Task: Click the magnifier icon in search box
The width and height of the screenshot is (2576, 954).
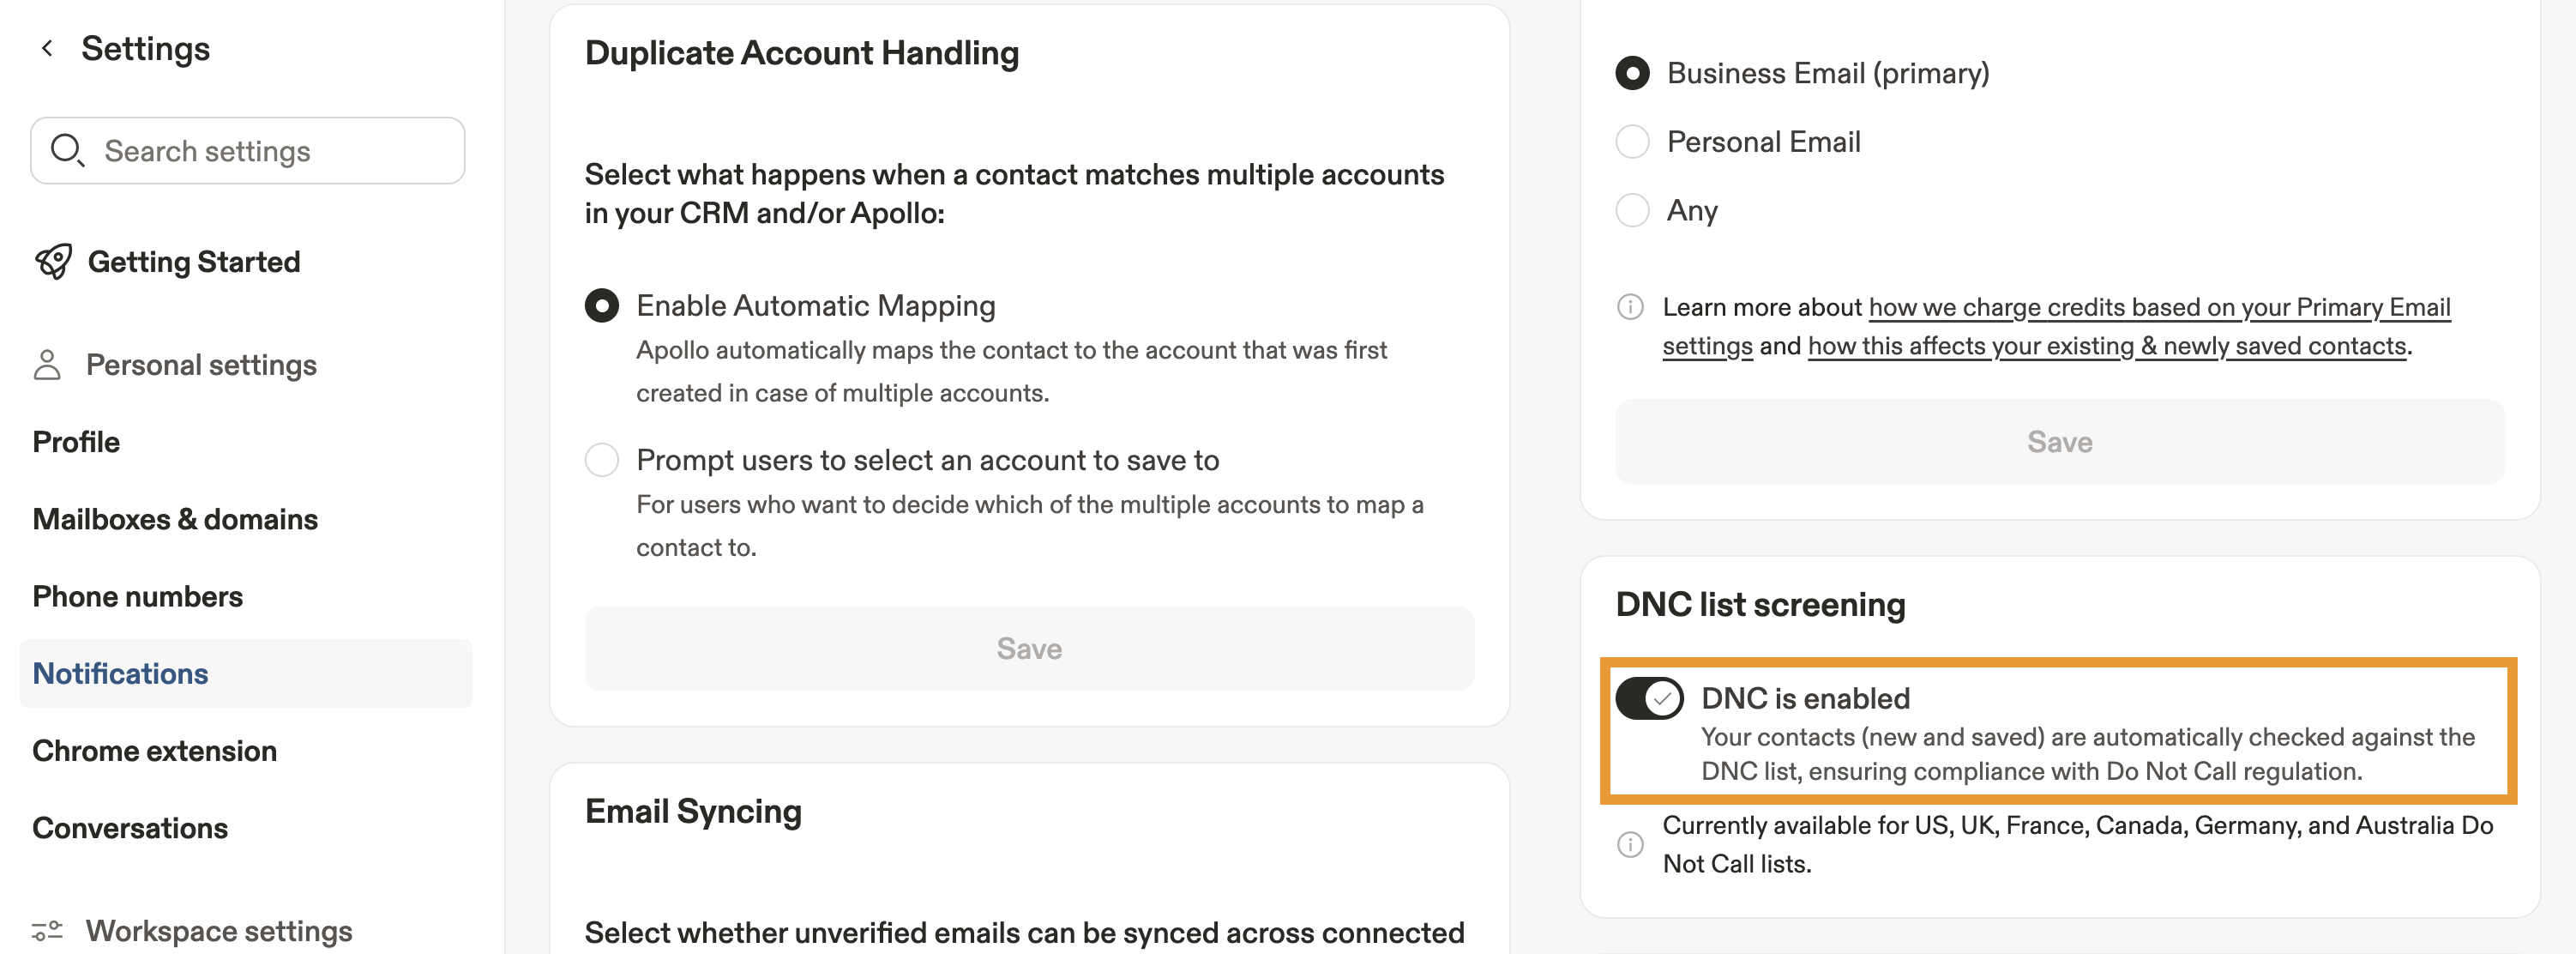Action: (x=67, y=151)
